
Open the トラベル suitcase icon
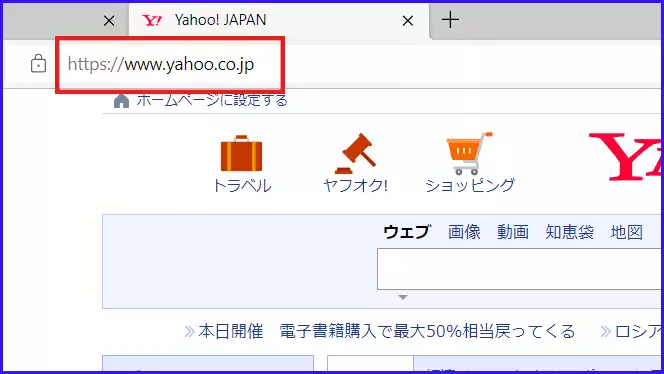point(241,153)
